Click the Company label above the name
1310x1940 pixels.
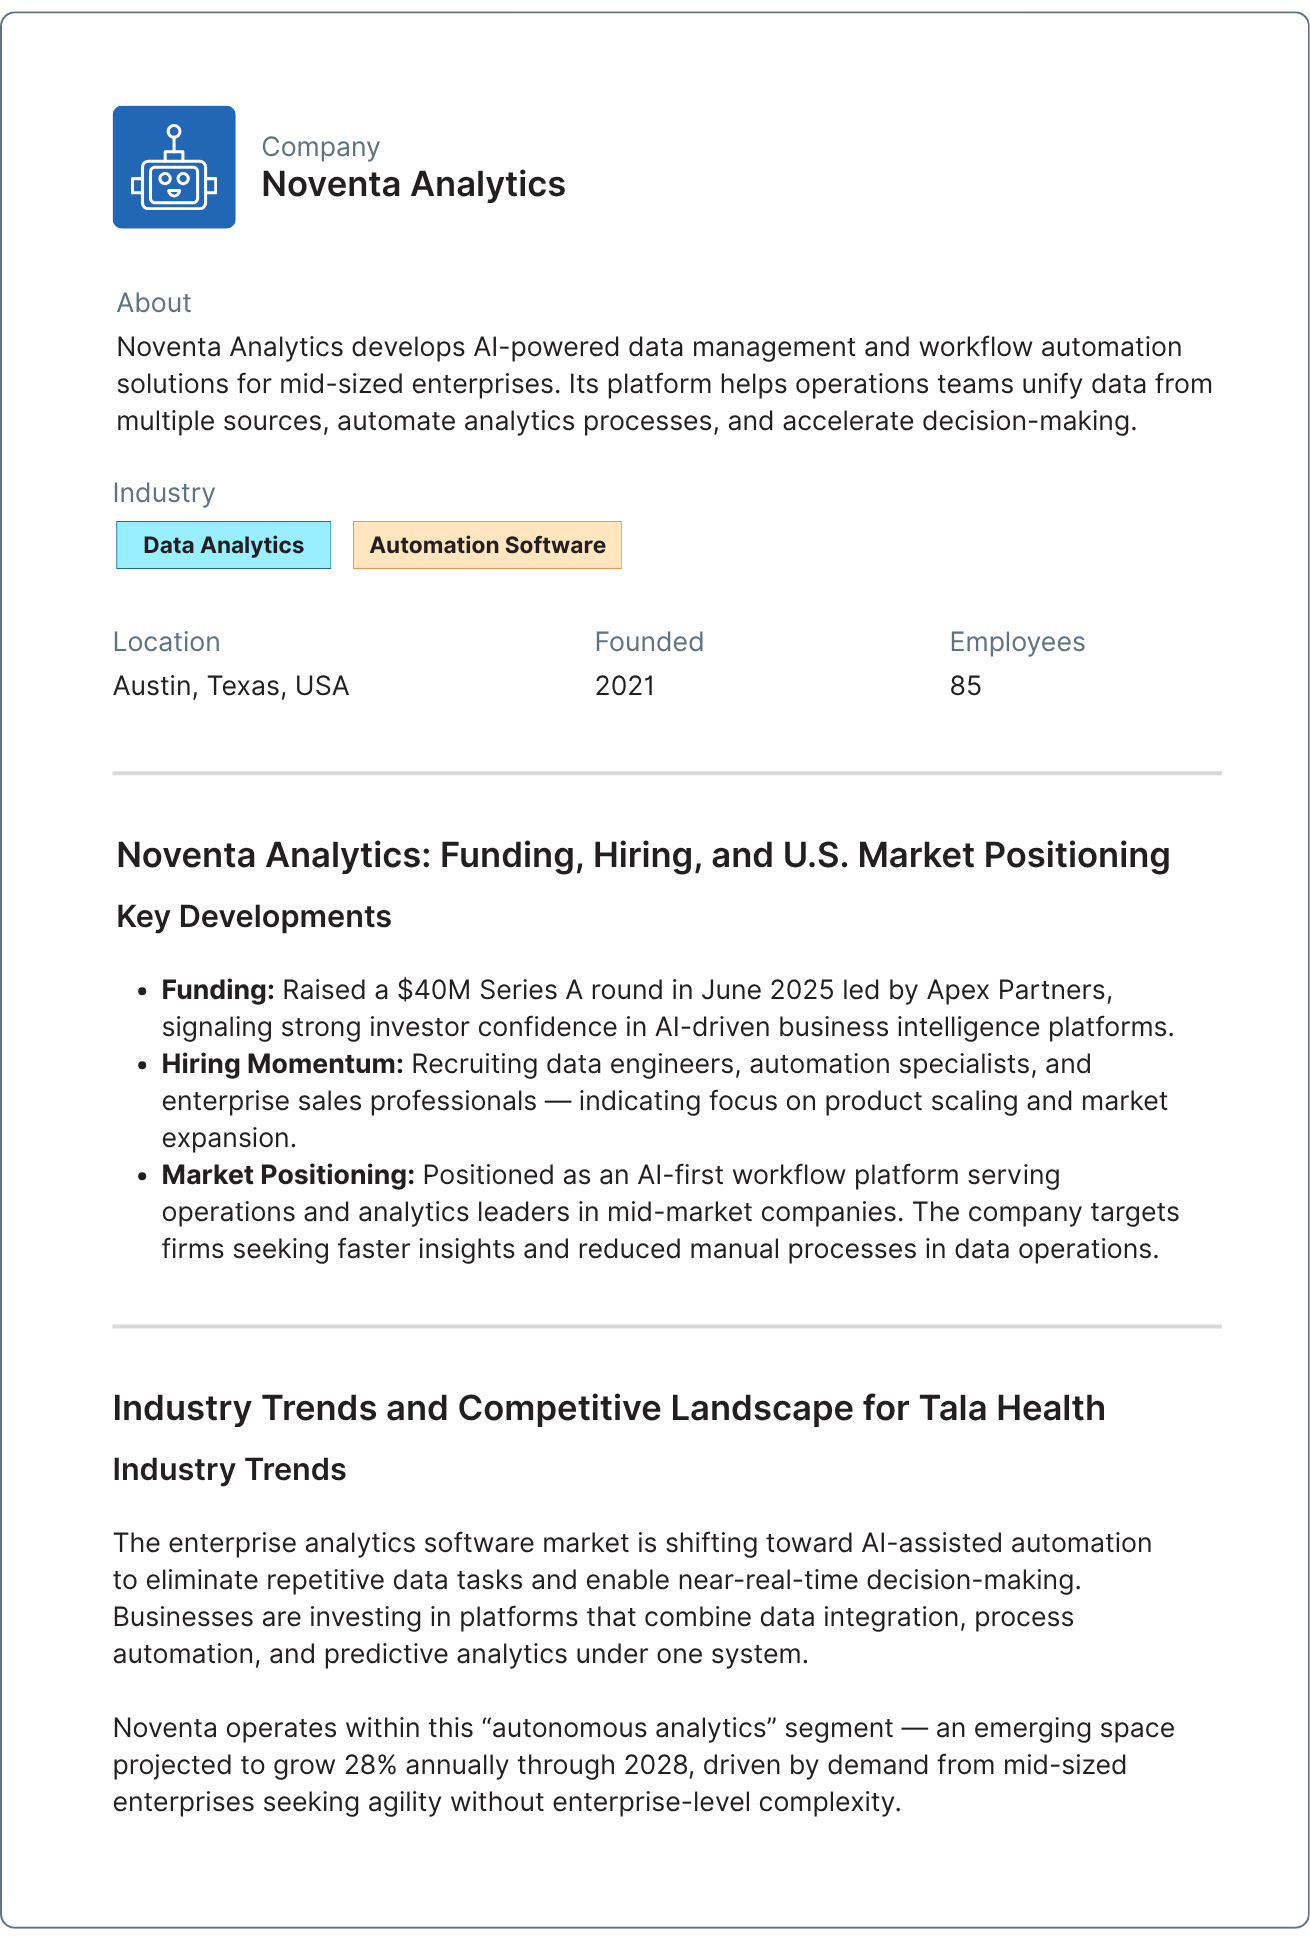pyautogui.click(x=321, y=147)
